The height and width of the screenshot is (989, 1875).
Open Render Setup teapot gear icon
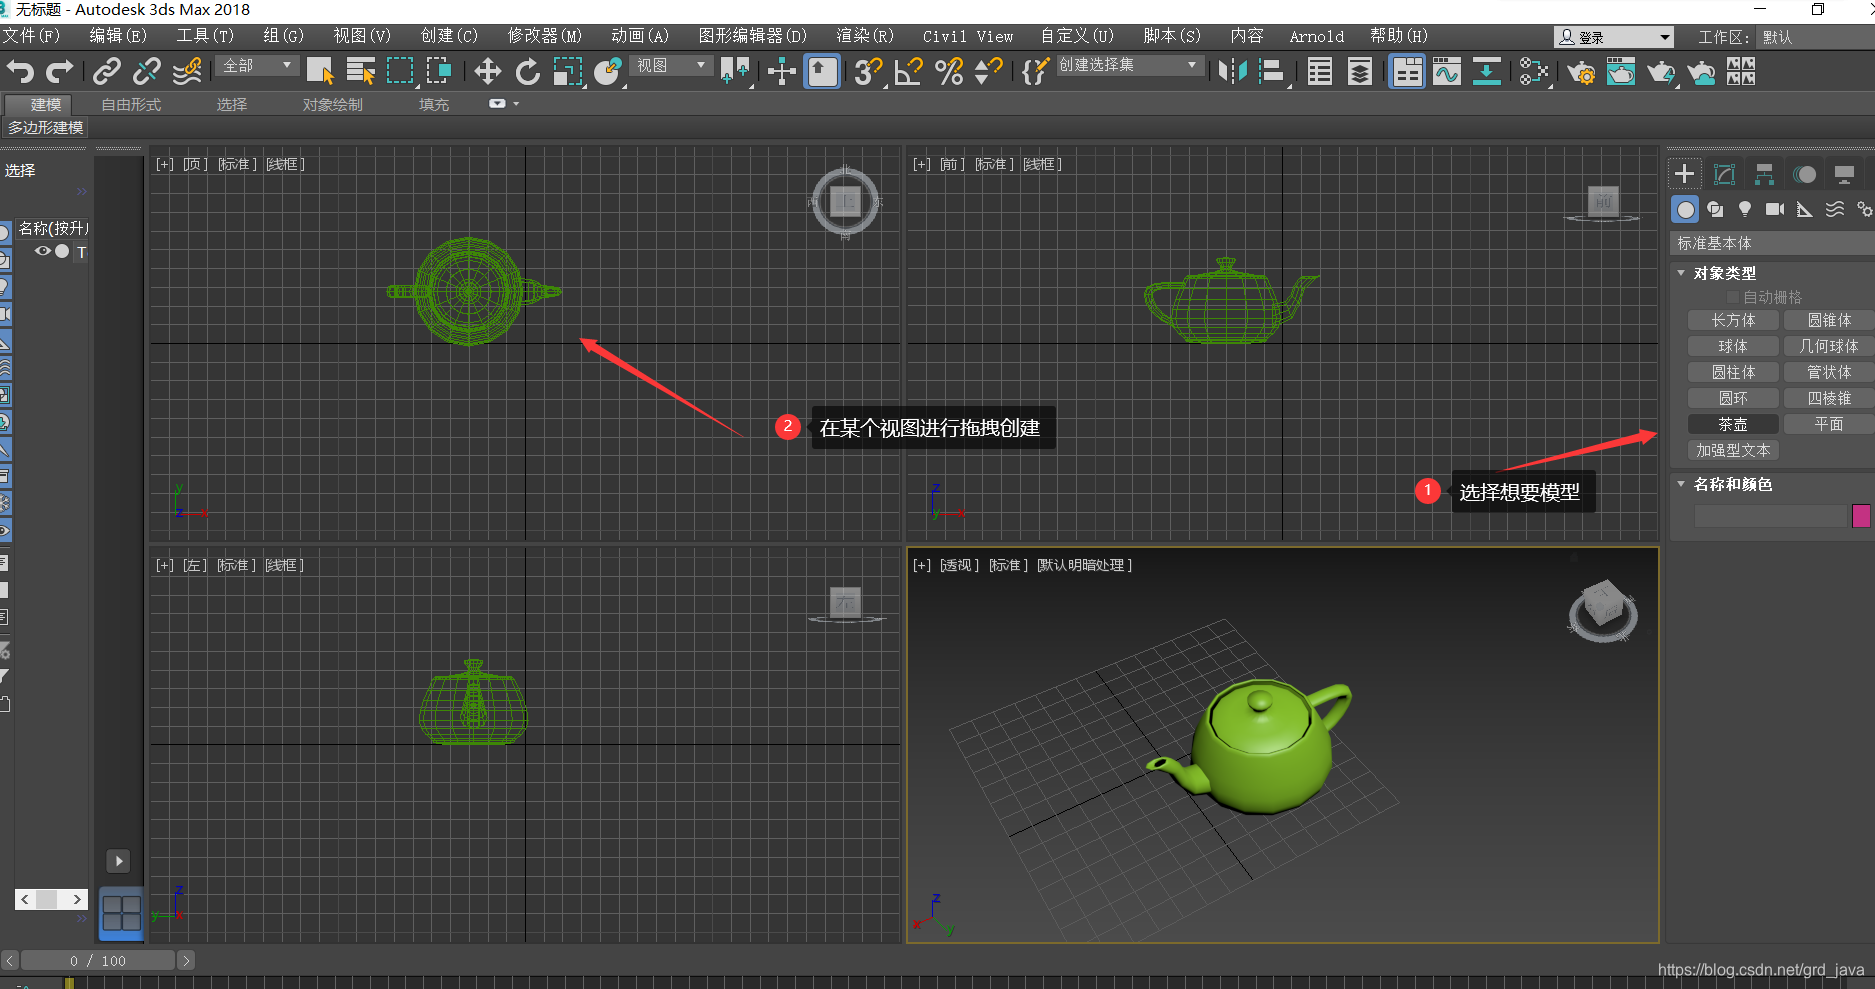pos(1581,72)
